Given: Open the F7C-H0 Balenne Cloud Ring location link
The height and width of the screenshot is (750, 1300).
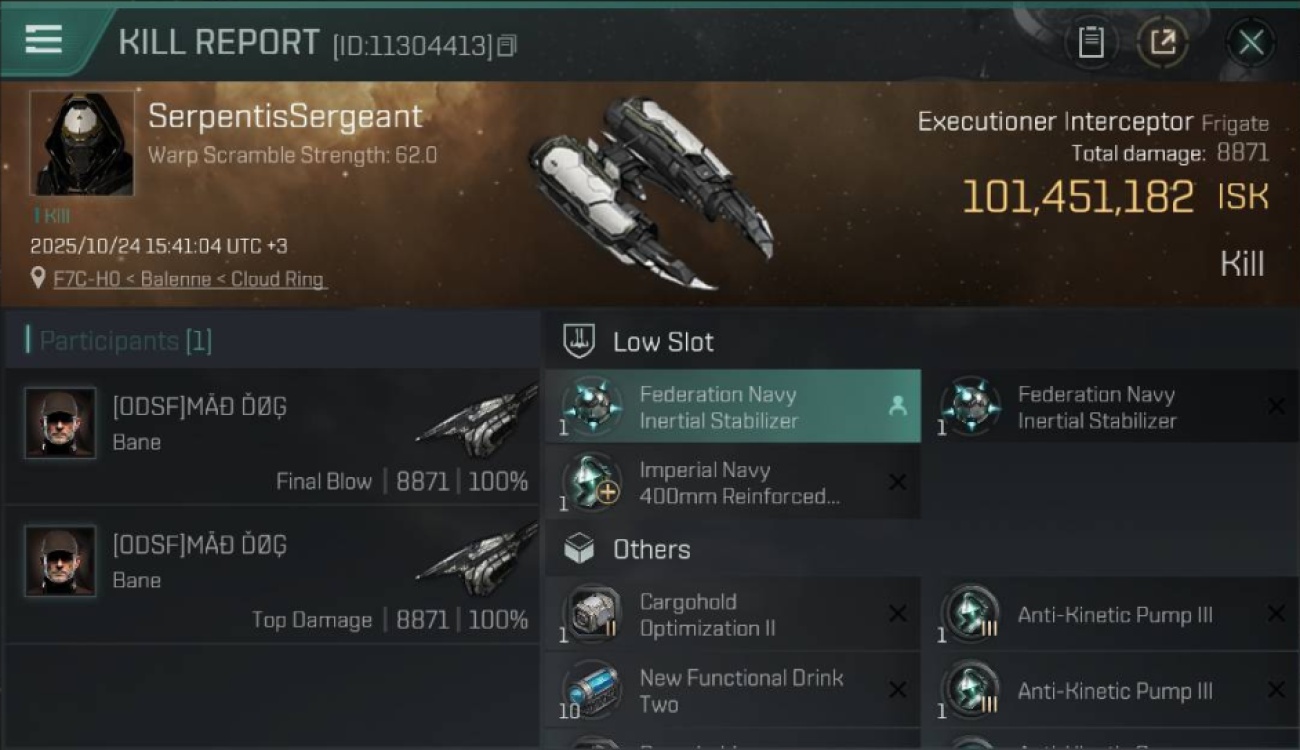Looking at the screenshot, I should coord(190,279).
